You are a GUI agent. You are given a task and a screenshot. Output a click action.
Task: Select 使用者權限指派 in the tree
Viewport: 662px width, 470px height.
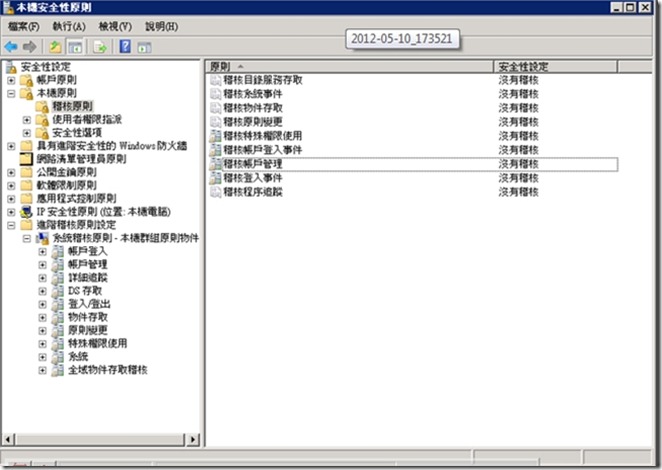86,119
